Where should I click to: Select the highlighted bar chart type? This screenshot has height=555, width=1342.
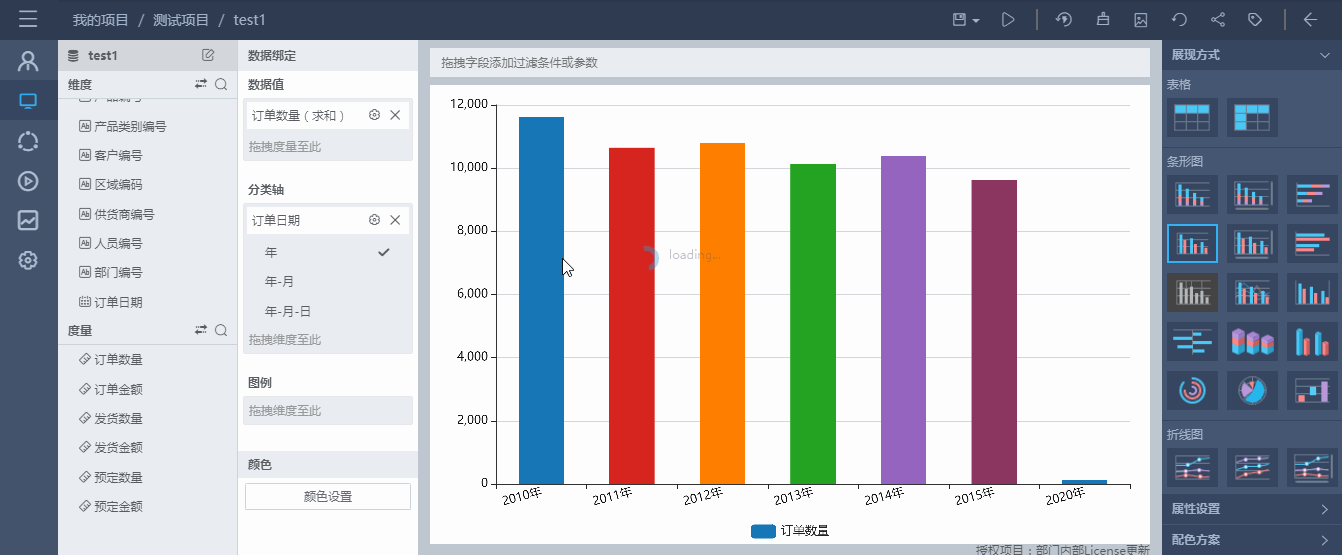[1192, 243]
